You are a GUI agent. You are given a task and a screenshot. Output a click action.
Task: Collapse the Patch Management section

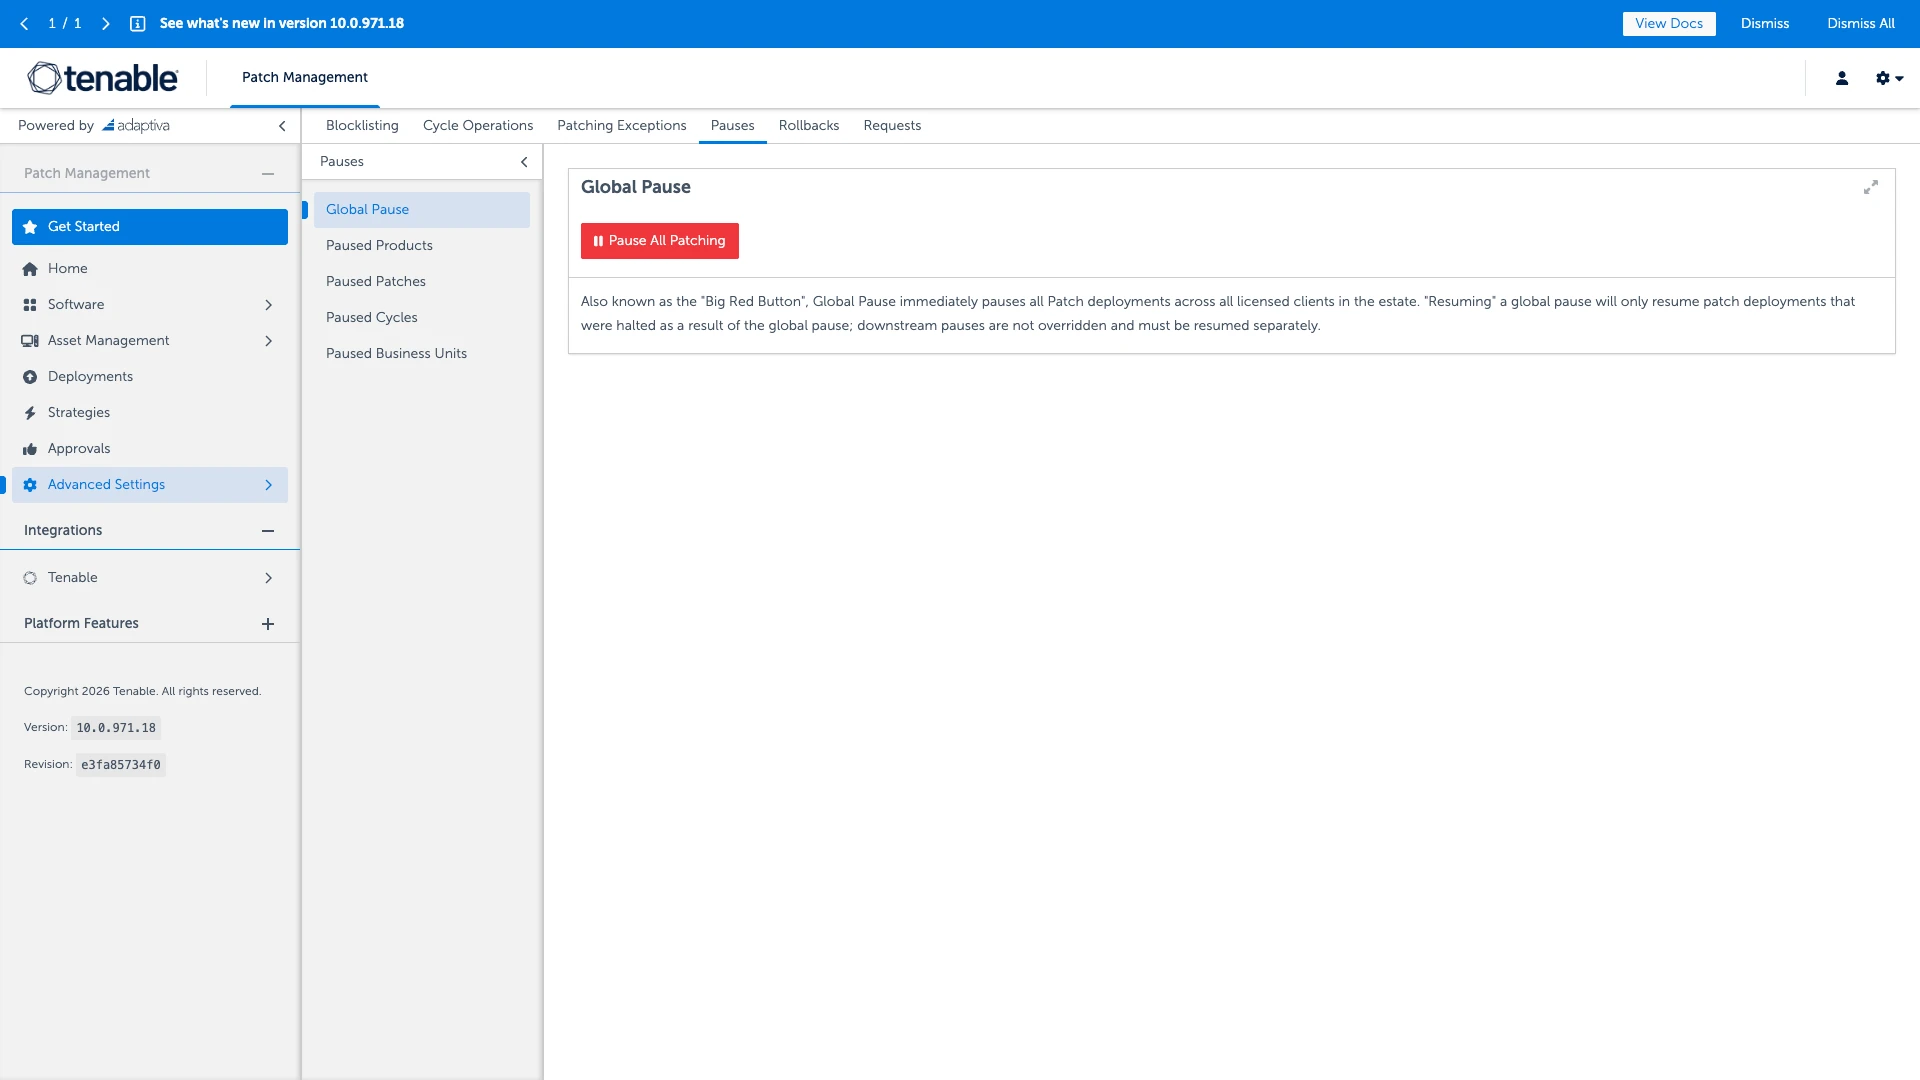click(x=268, y=174)
